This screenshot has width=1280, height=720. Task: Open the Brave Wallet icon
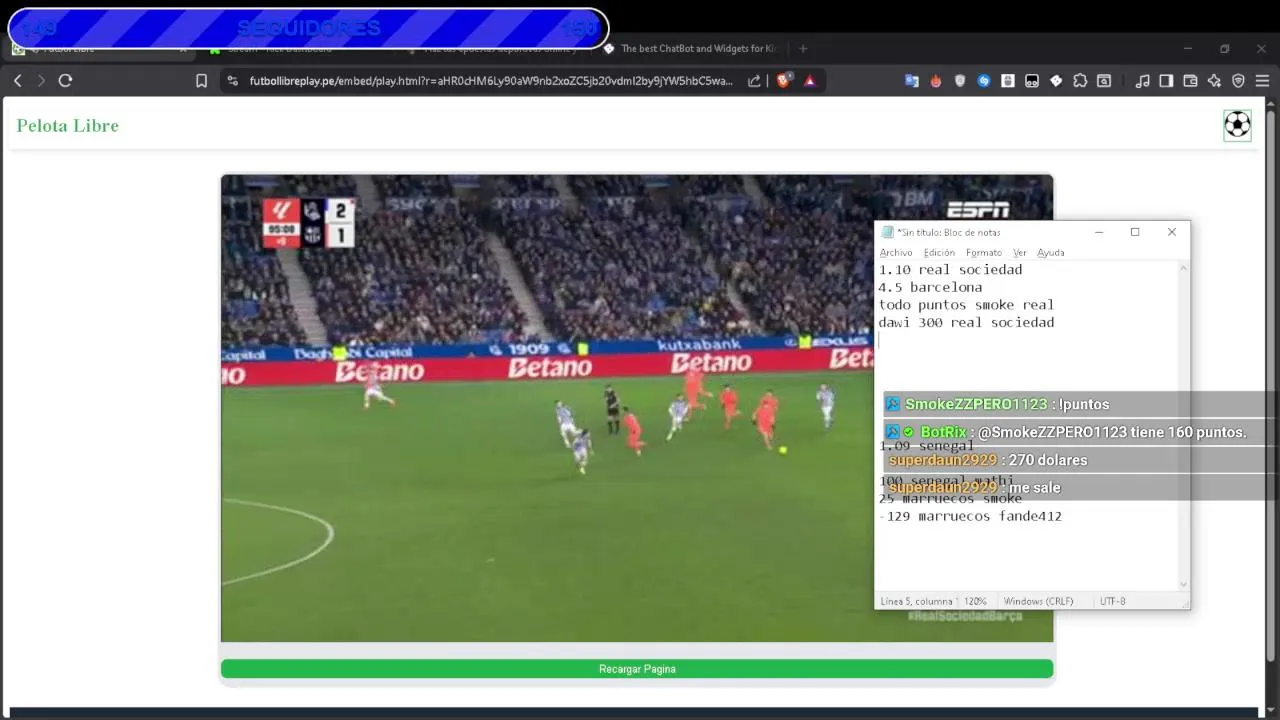(1190, 81)
